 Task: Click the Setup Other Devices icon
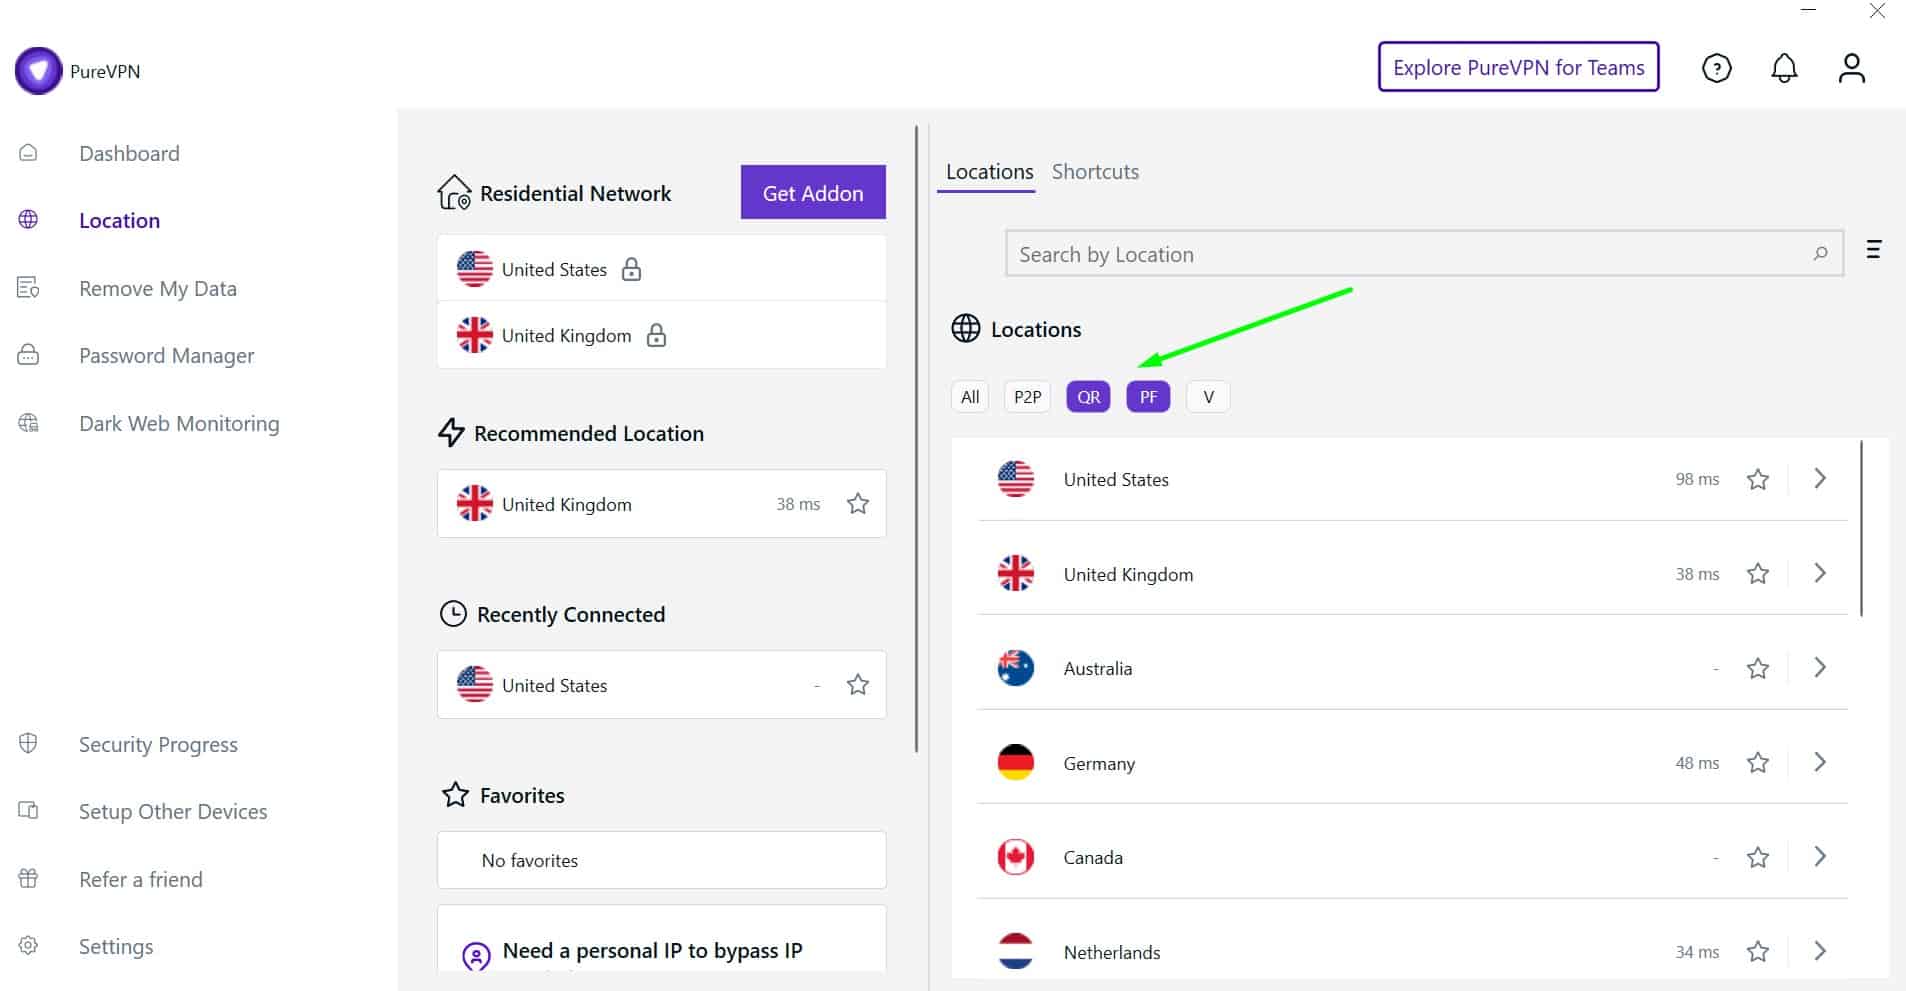[28, 811]
